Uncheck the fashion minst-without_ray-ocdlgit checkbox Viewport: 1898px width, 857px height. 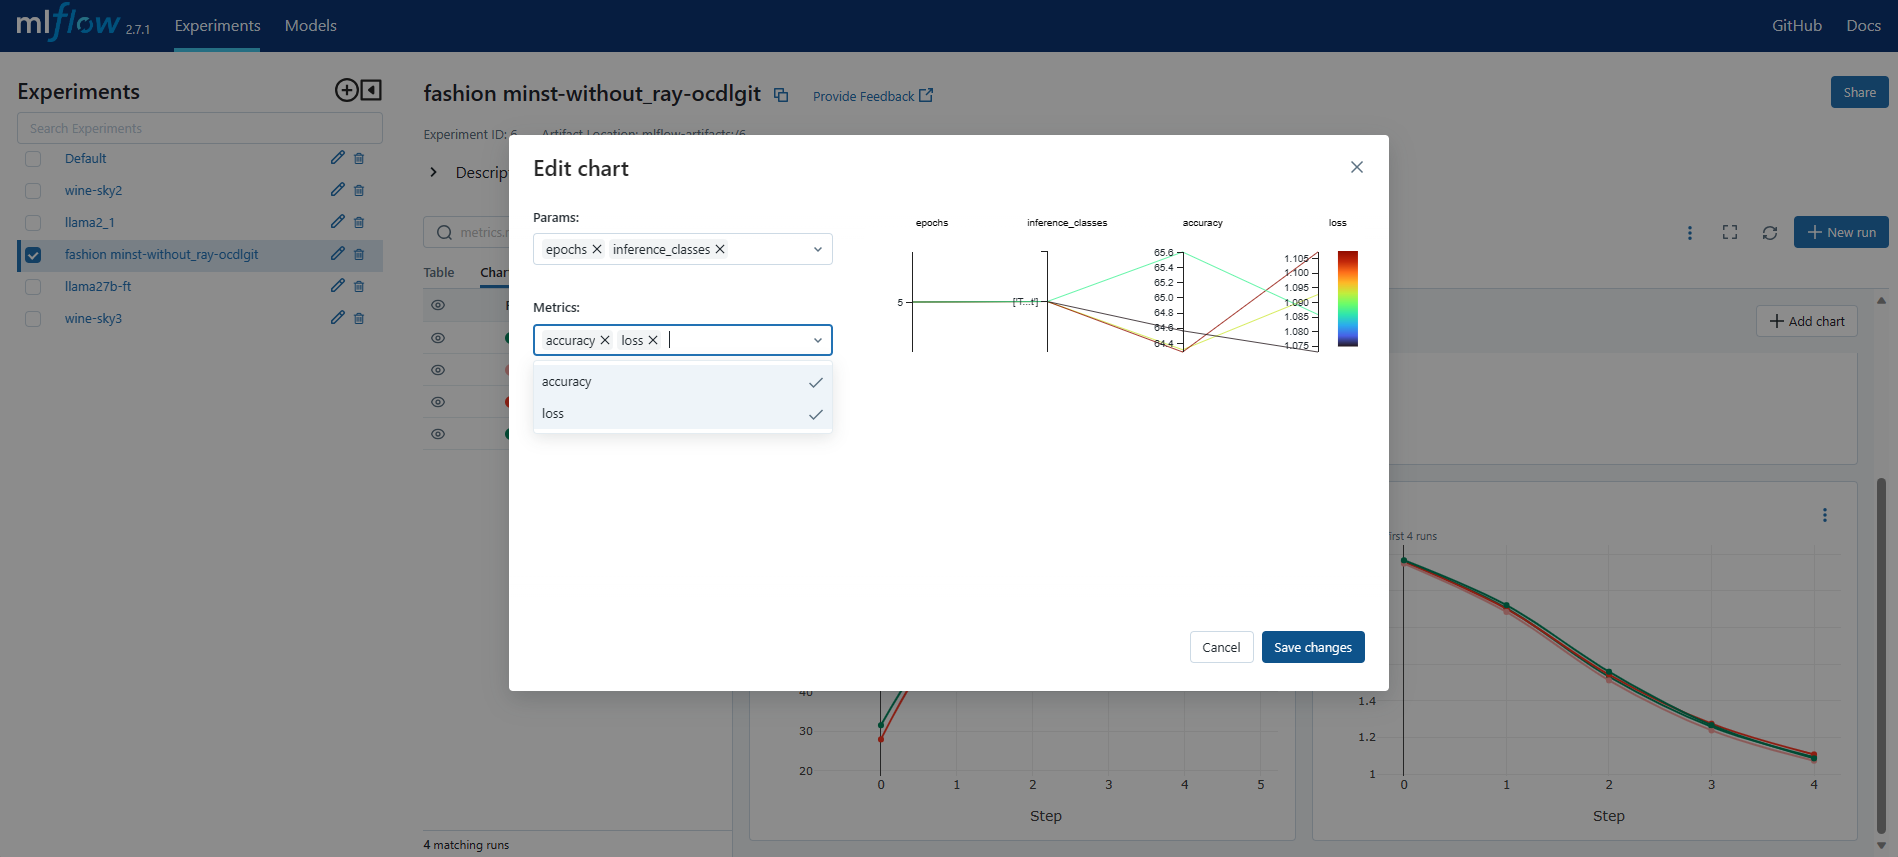click(x=33, y=255)
